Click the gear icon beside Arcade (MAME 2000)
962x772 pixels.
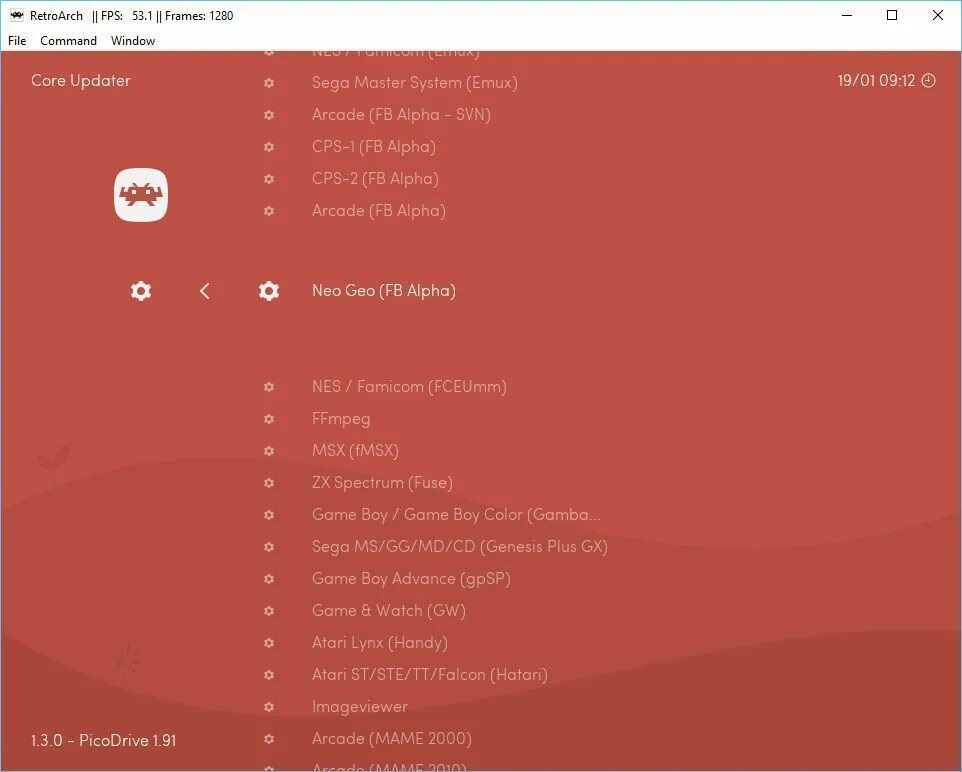[269, 739]
